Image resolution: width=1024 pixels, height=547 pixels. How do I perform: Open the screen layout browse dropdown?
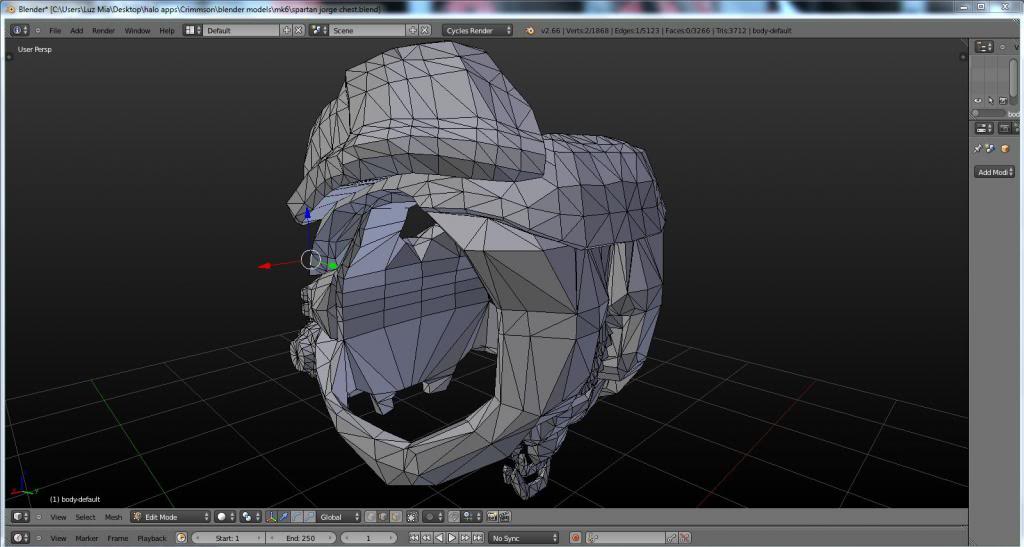[192, 31]
